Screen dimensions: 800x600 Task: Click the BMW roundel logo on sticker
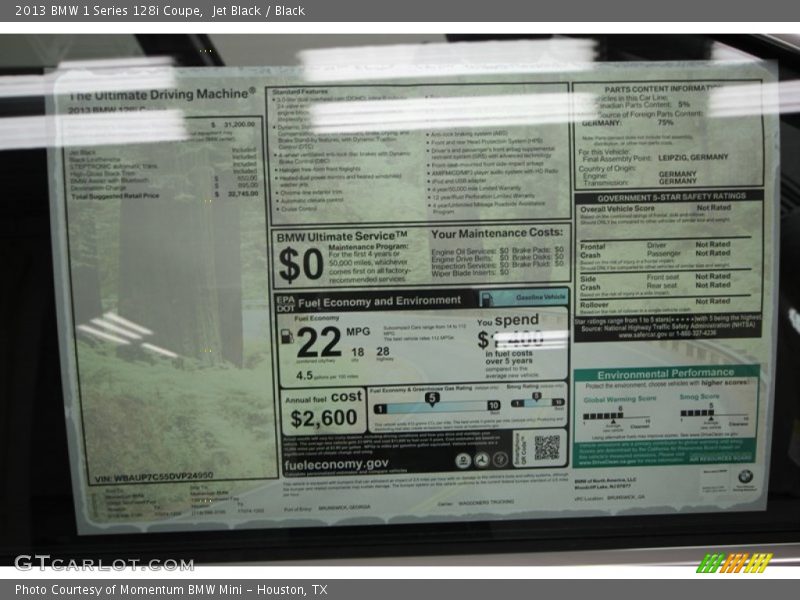[x=744, y=481]
